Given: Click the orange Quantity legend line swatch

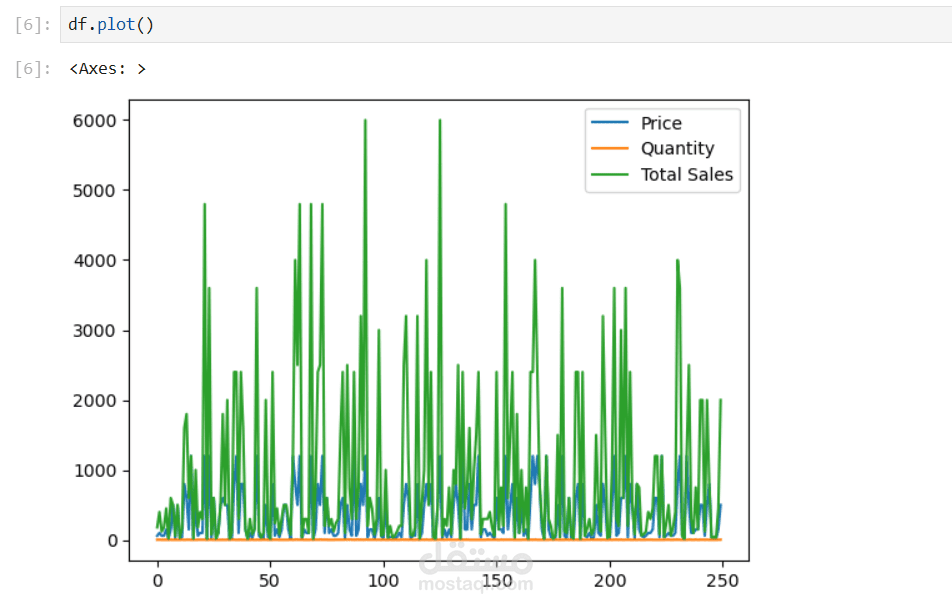Looking at the screenshot, I should pos(610,148).
